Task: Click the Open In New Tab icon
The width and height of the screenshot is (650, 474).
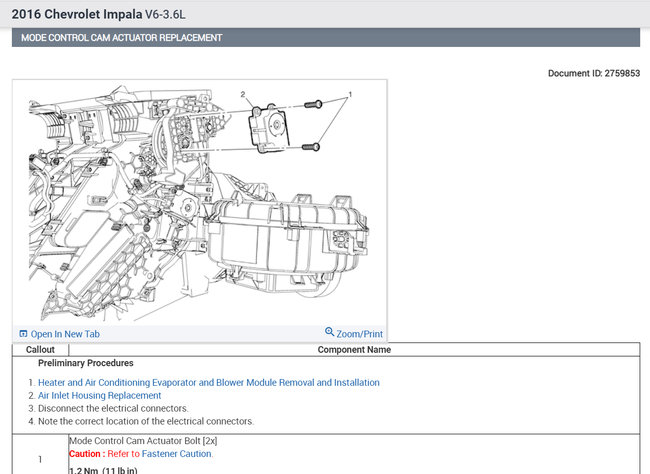Action: point(23,333)
